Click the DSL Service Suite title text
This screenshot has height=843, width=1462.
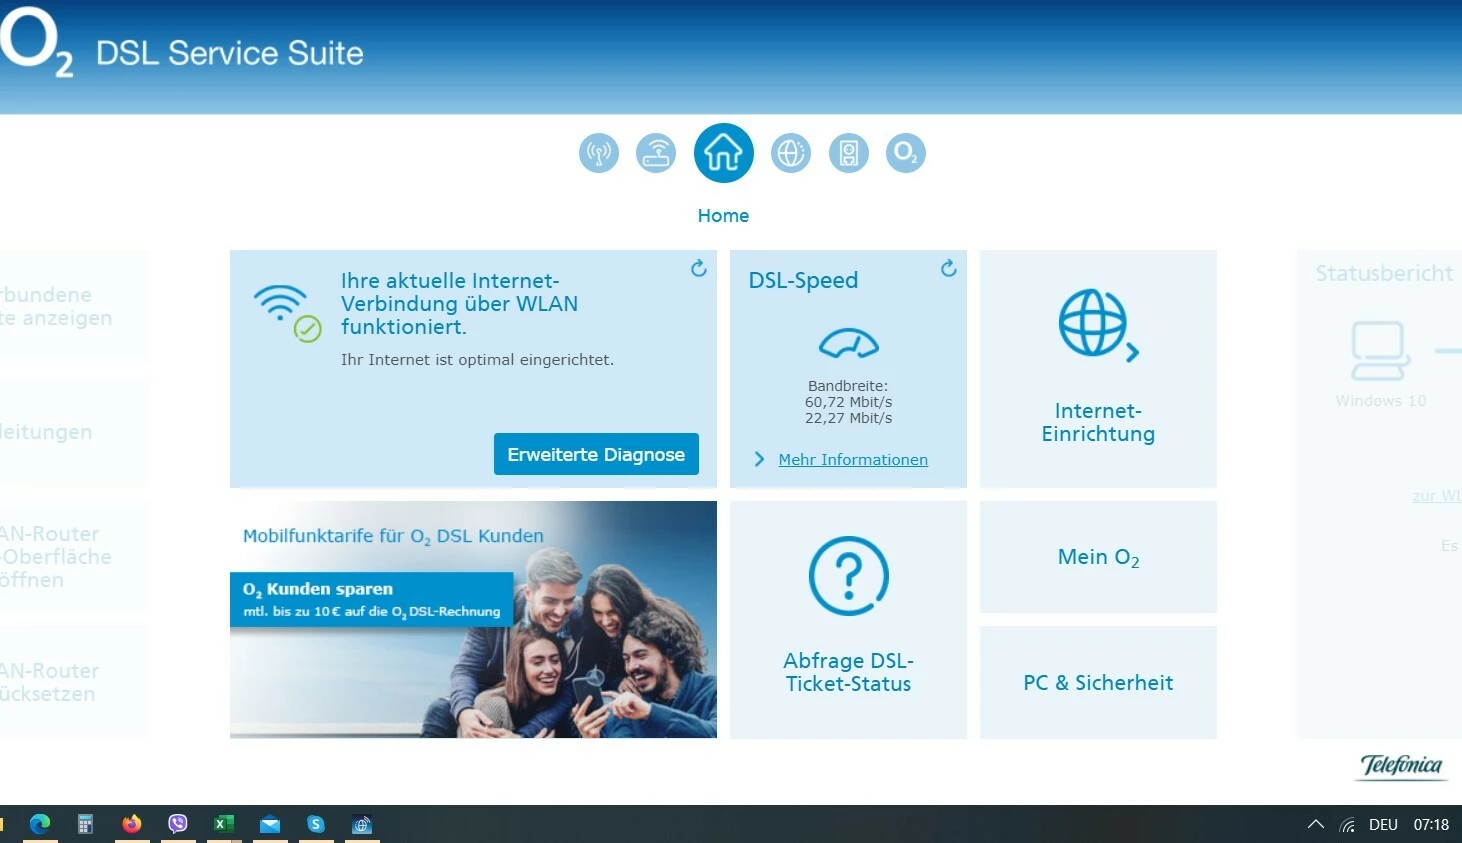coord(230,53)
